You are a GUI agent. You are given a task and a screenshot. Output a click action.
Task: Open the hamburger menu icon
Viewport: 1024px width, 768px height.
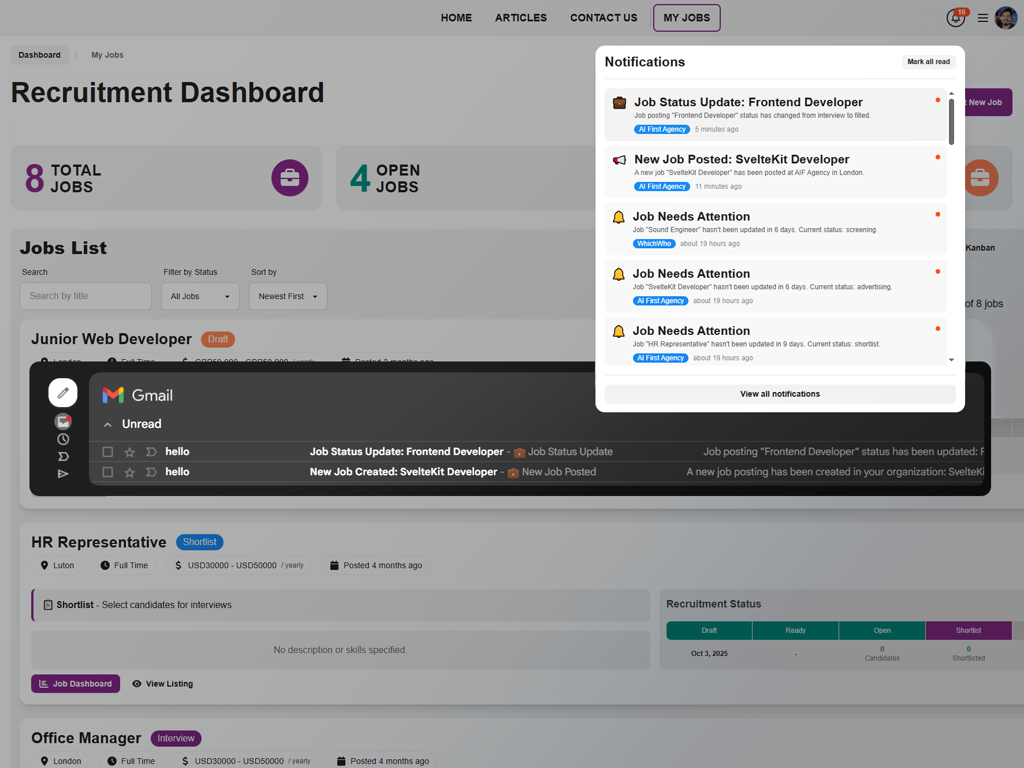point(983,18)
